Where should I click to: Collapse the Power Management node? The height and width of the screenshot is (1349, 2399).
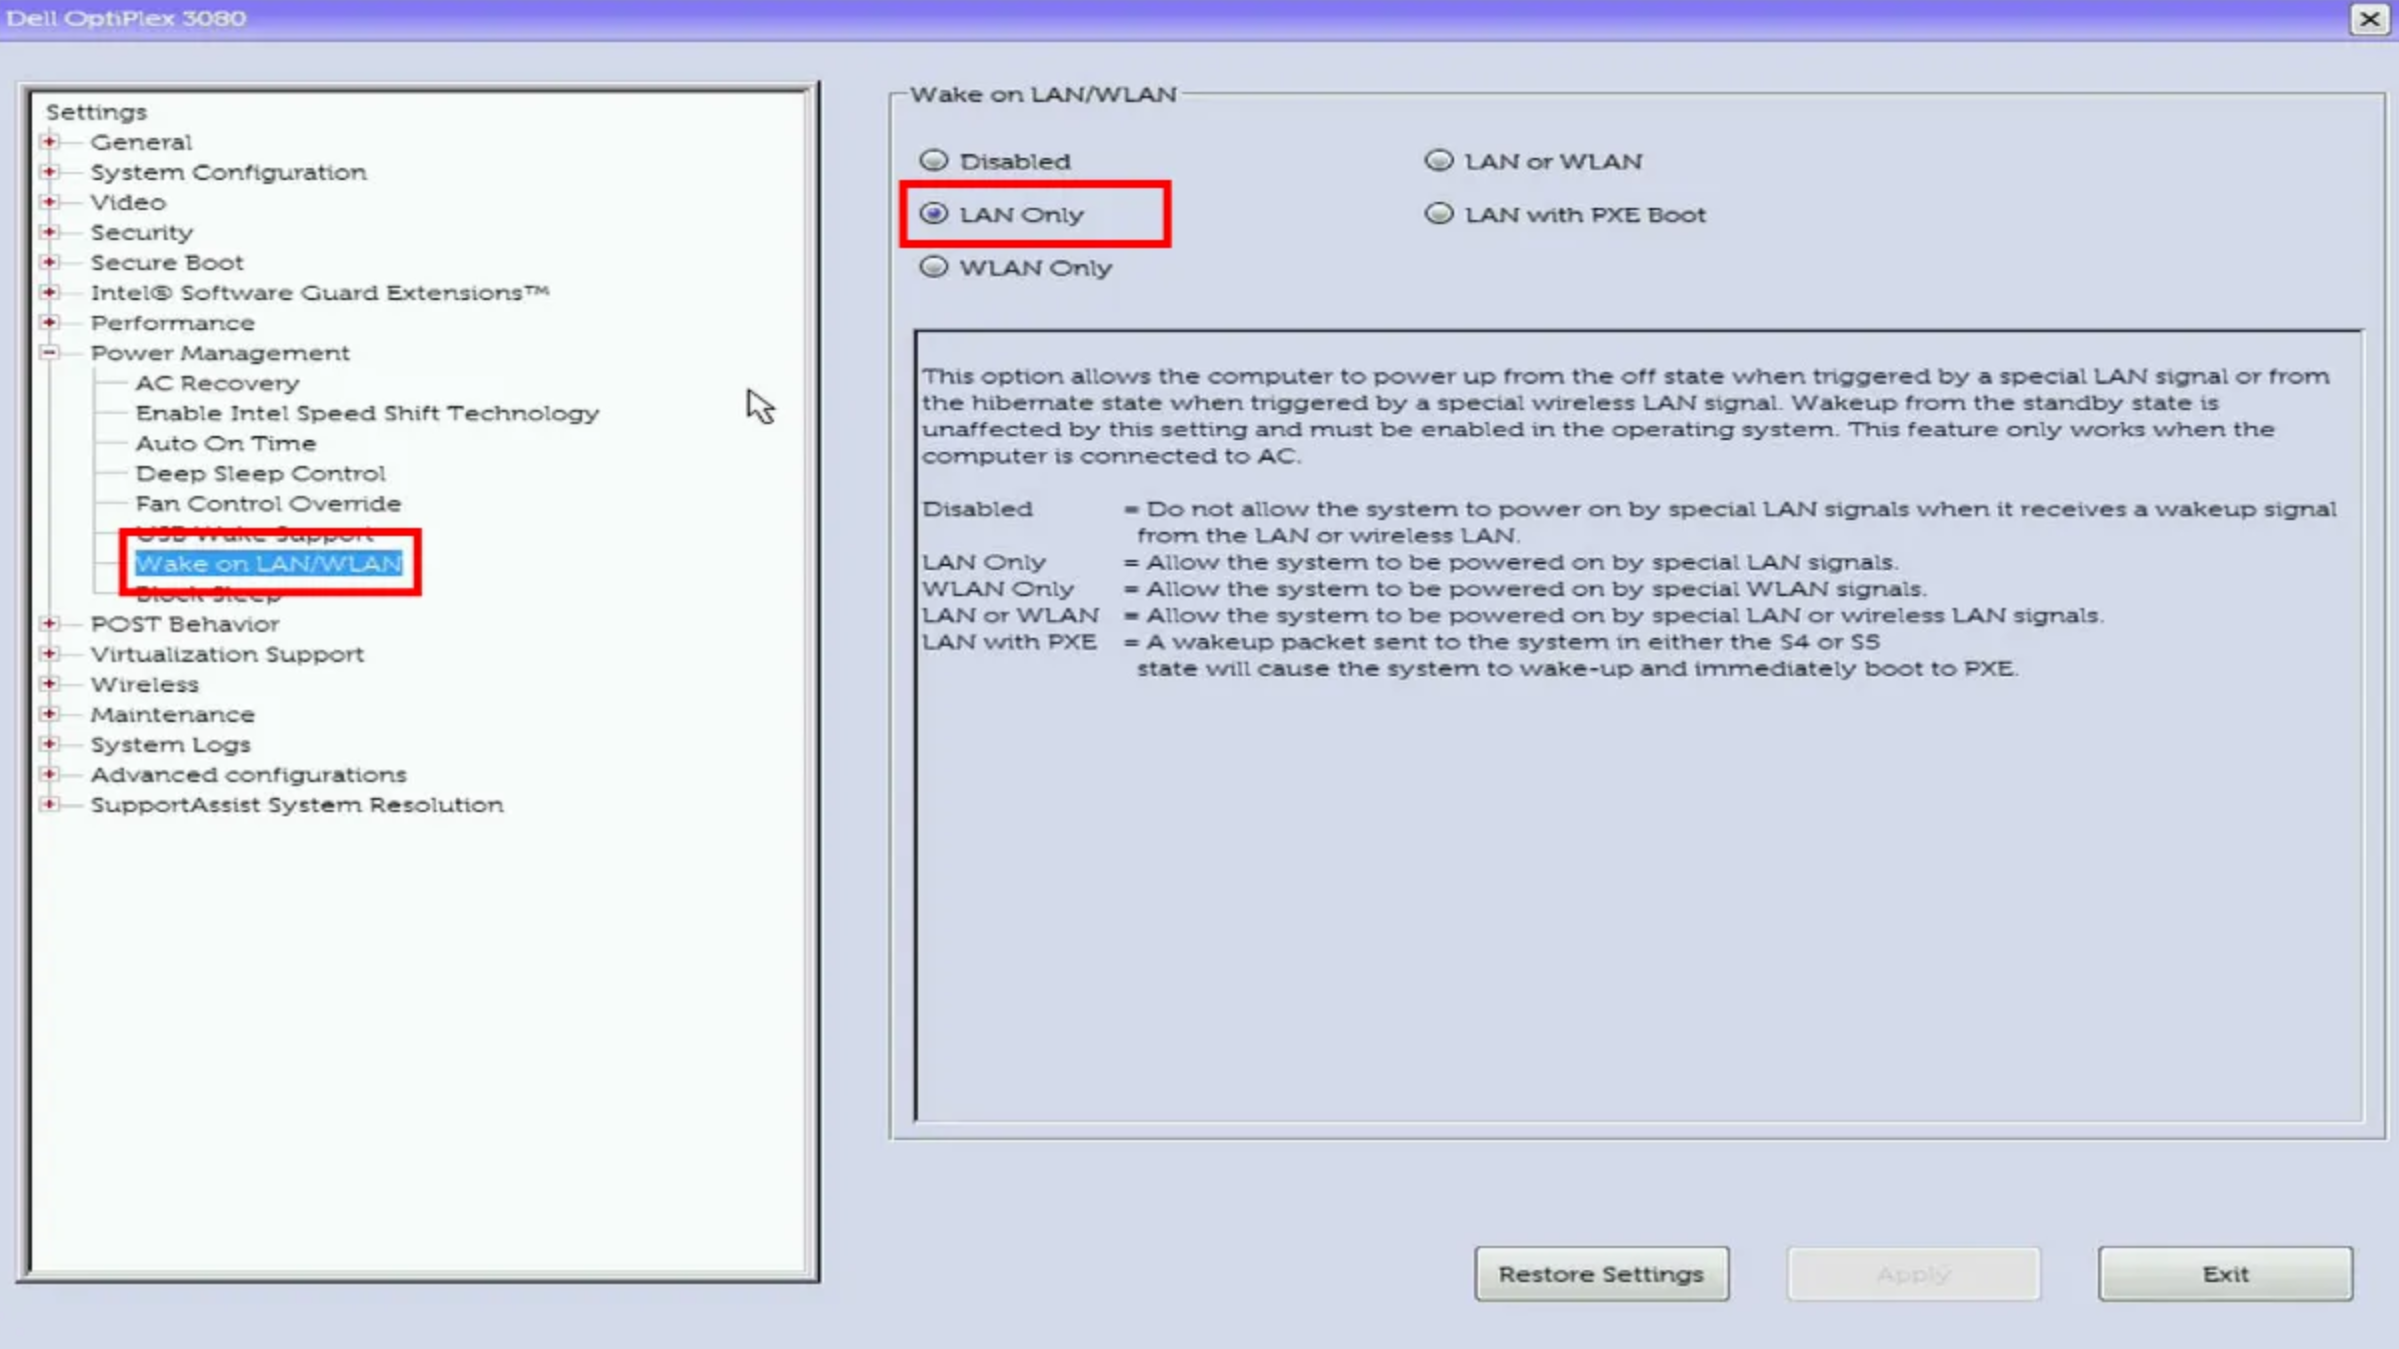(48, 352)
